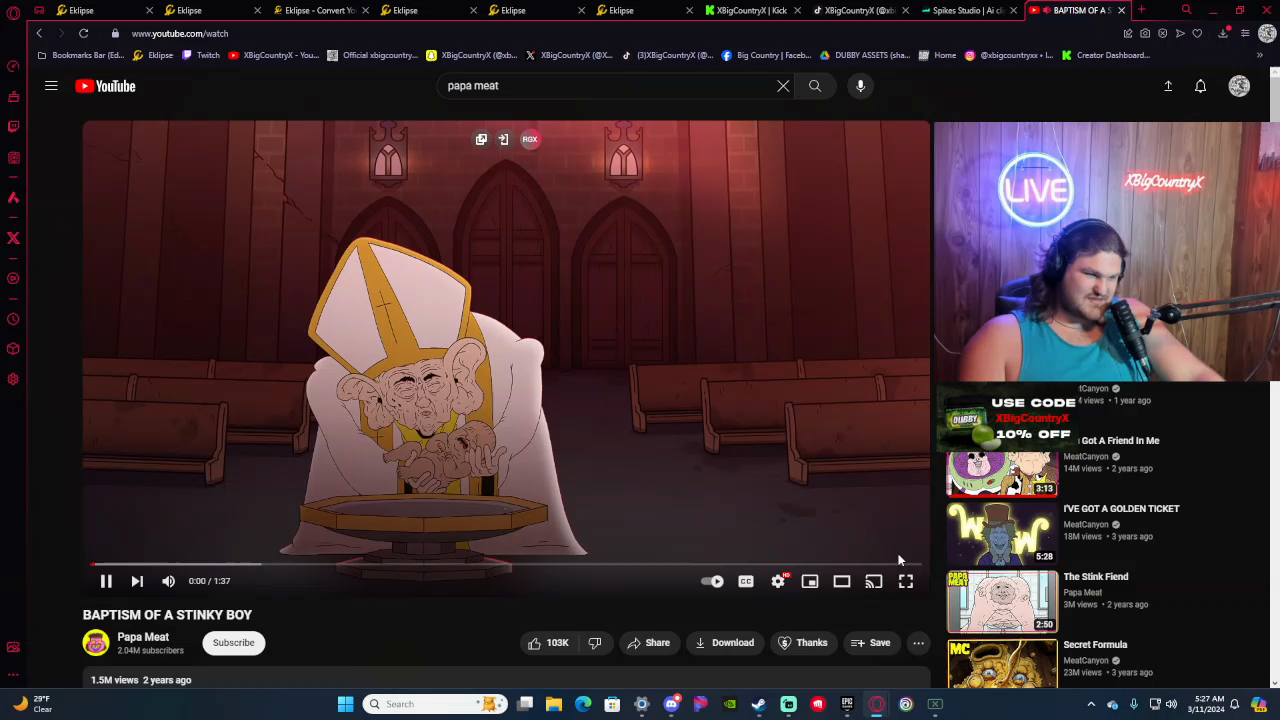This screenshot has height=720, width=1280.
Task: Open more actions ellipsis under the video
Action: pos(918,643)
